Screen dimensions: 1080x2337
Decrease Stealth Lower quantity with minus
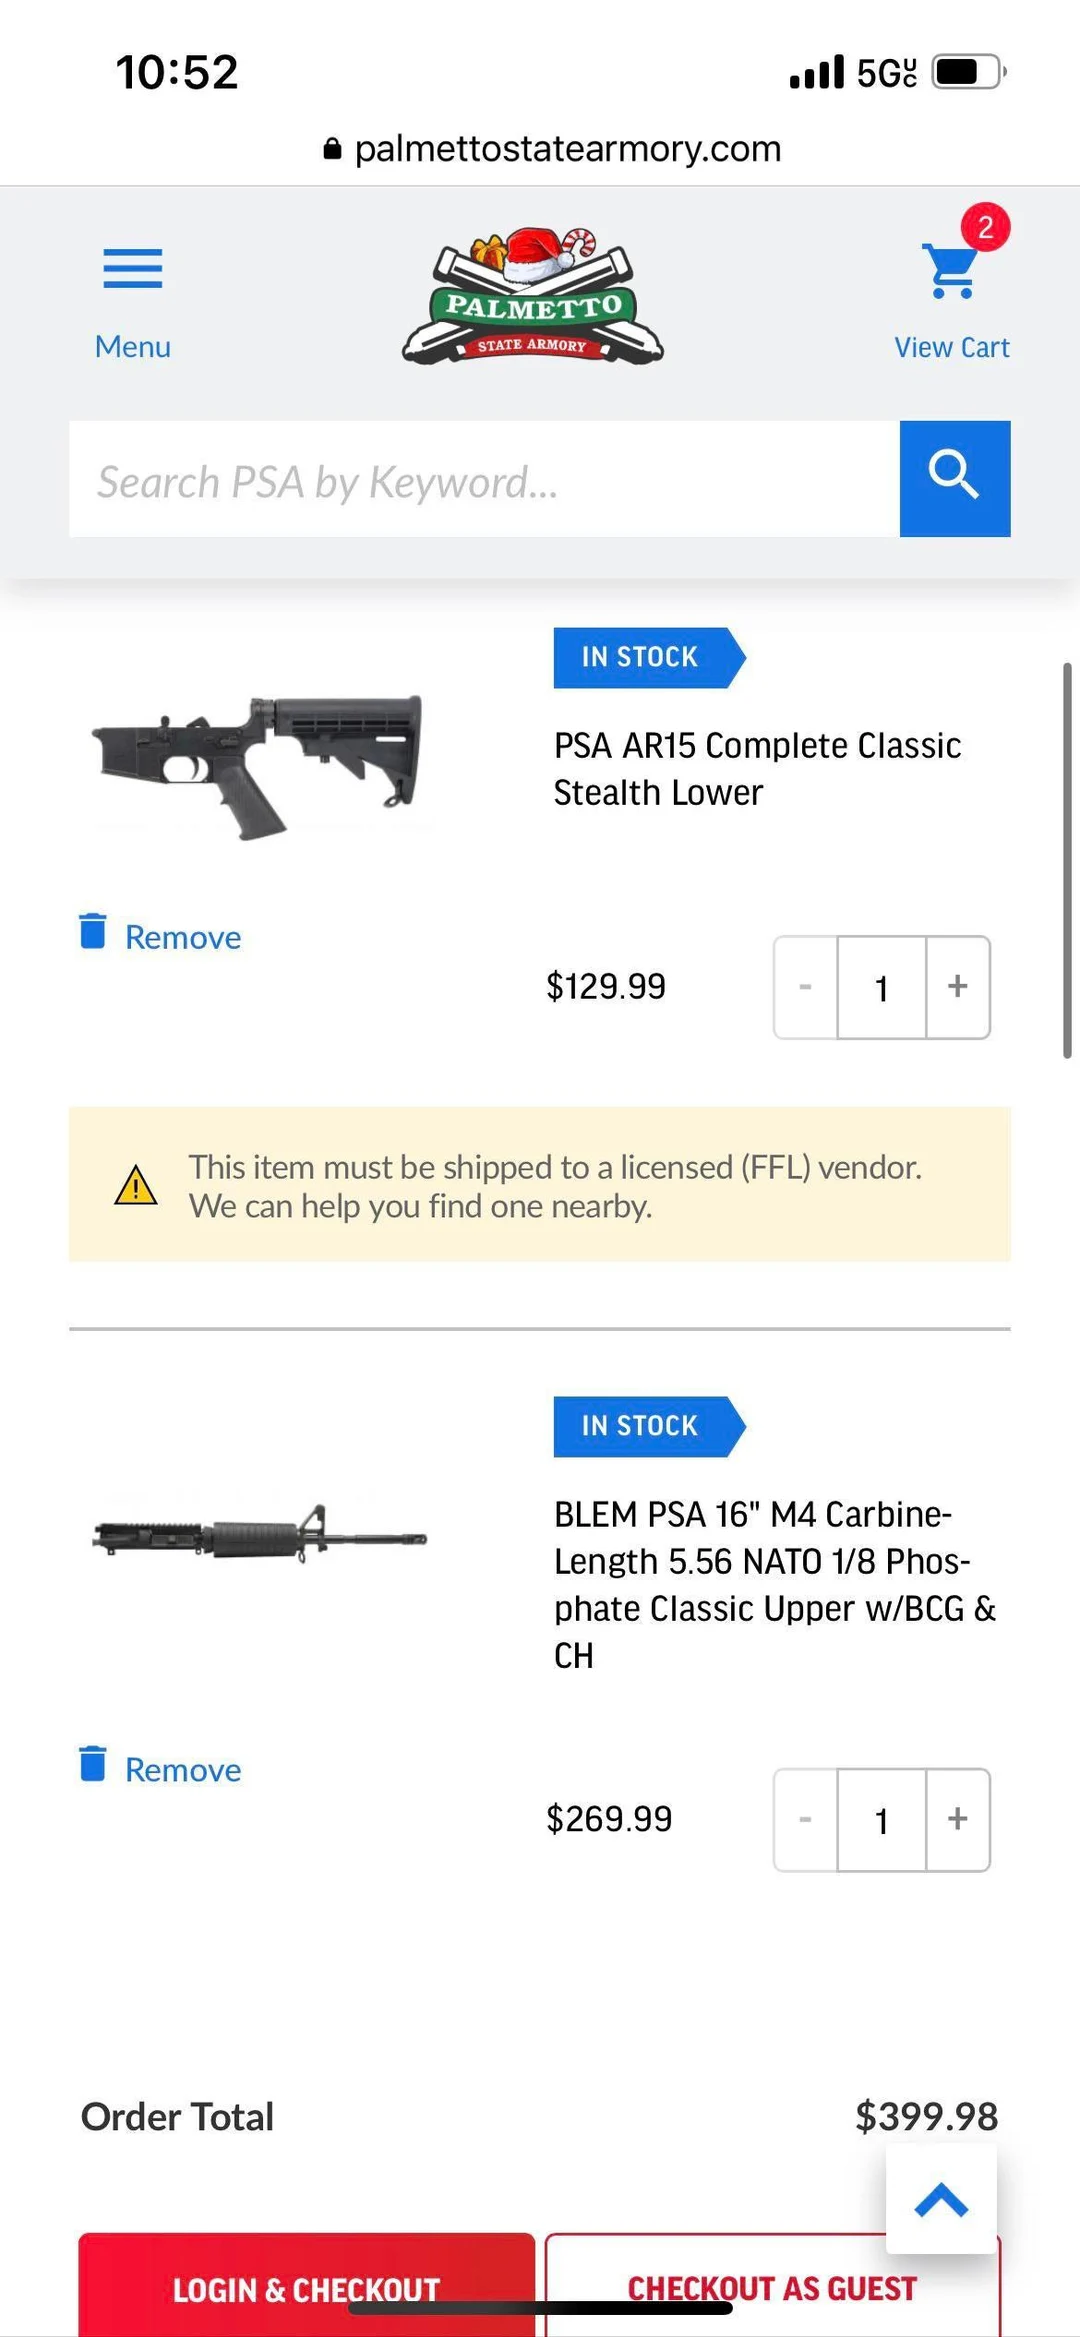tap(805, 987)
